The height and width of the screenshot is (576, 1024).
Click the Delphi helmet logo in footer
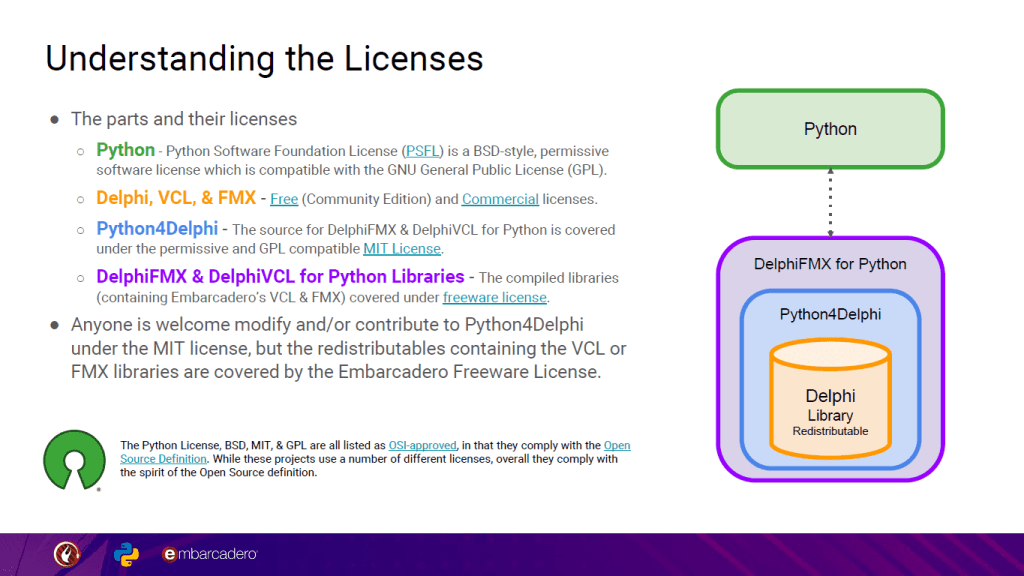[67, 554]
